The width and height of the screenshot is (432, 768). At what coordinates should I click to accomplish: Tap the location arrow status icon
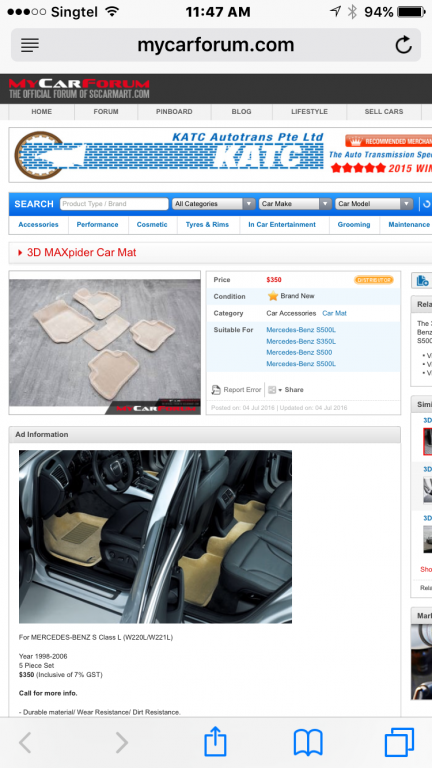(335, 12)
